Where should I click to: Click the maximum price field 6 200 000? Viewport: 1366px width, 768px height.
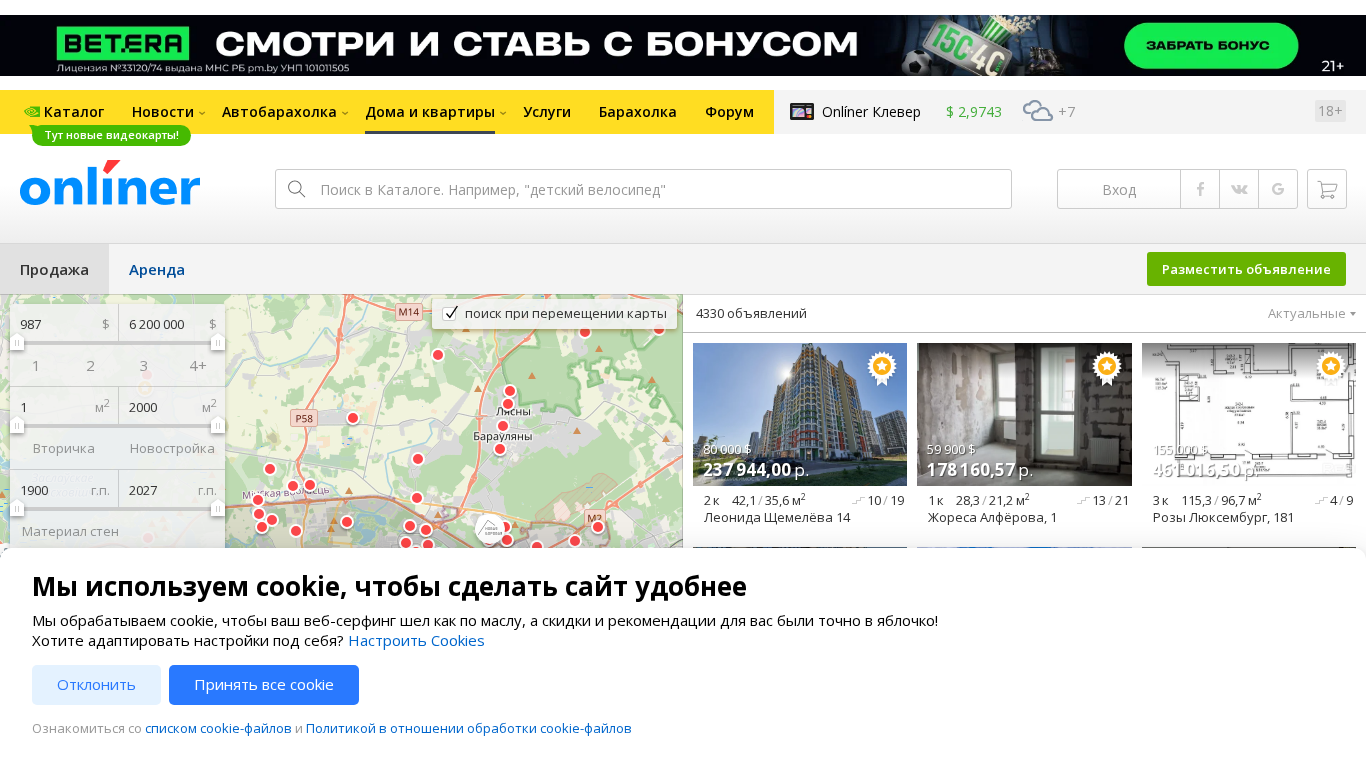(x=172, y=324)
